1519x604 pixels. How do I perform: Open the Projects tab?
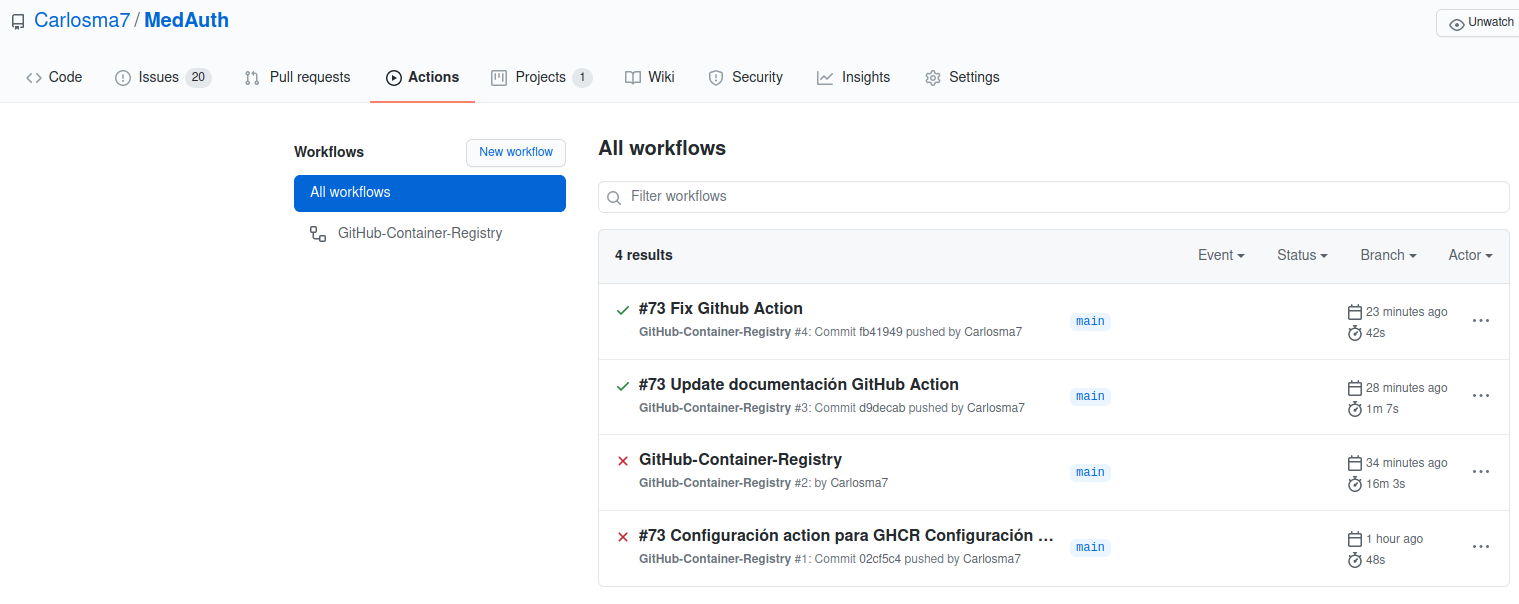click(x=541, y=77)
